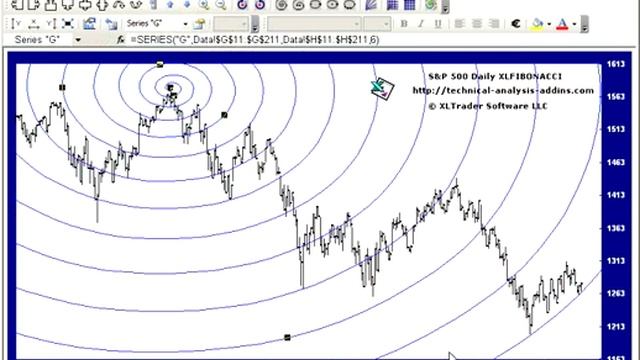
Task: Open the font color dropdown arrow
Action: click(x=574, y=24)
